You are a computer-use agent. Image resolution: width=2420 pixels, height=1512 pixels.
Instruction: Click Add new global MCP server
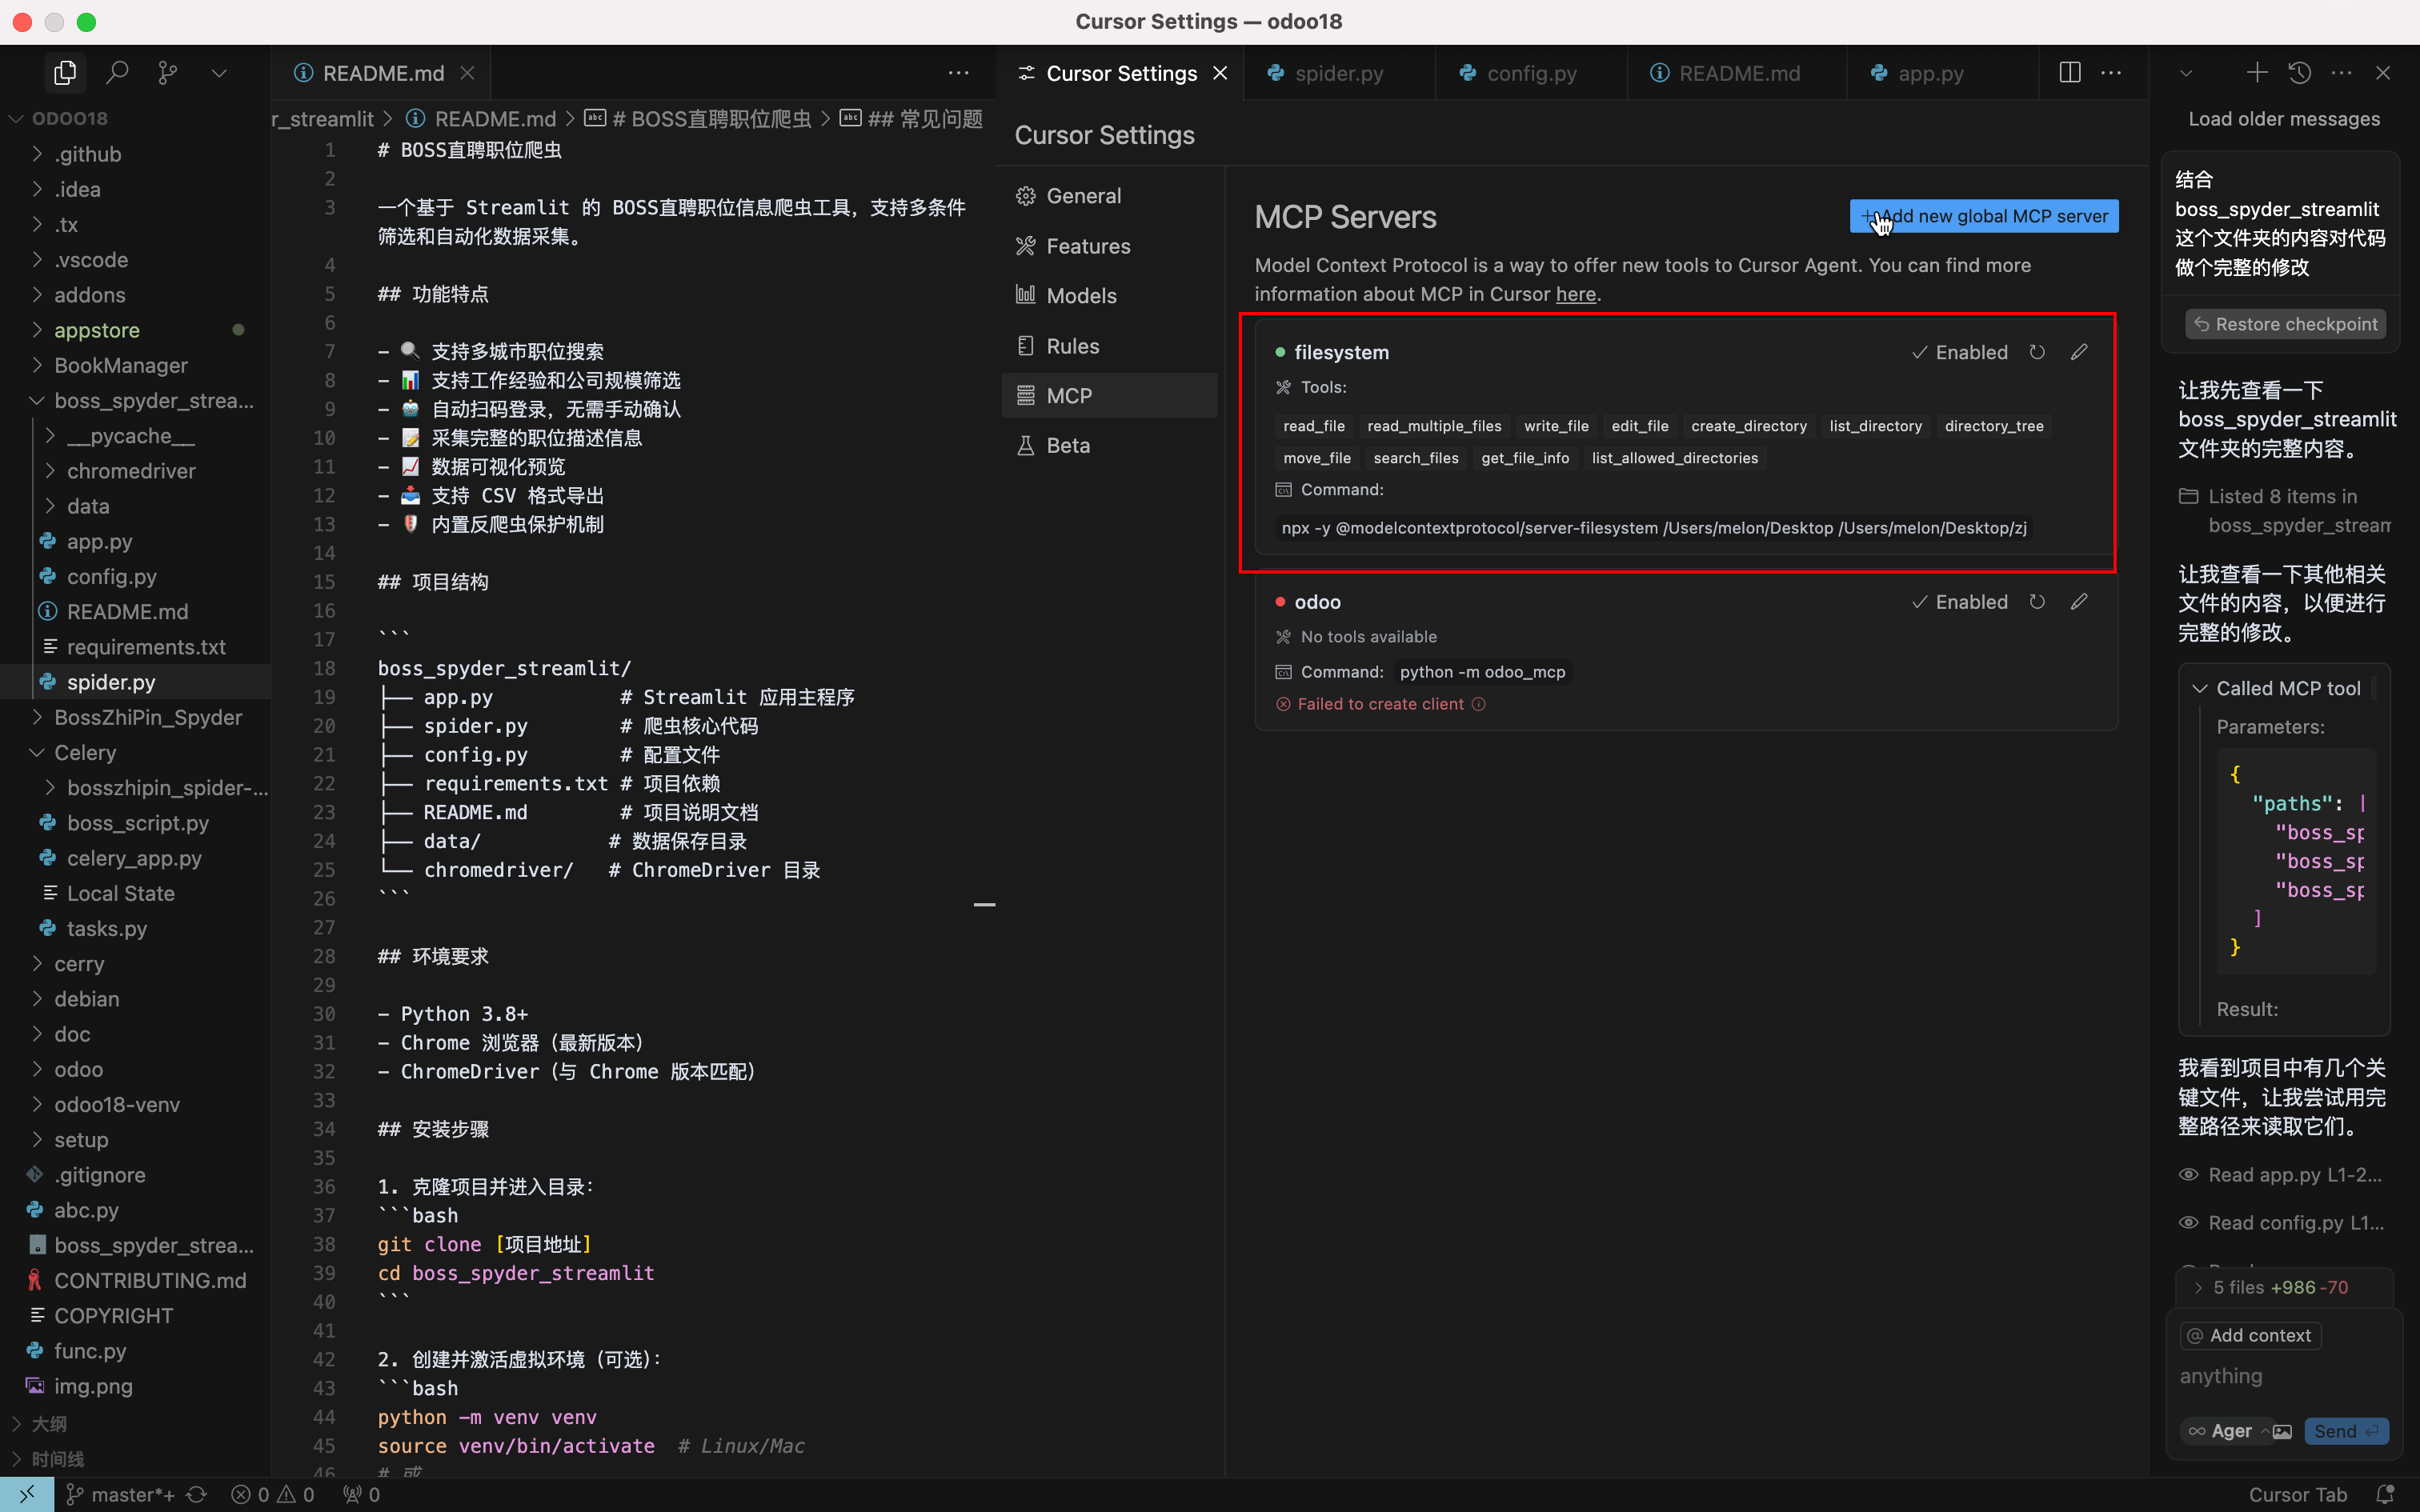point(1984,216)
